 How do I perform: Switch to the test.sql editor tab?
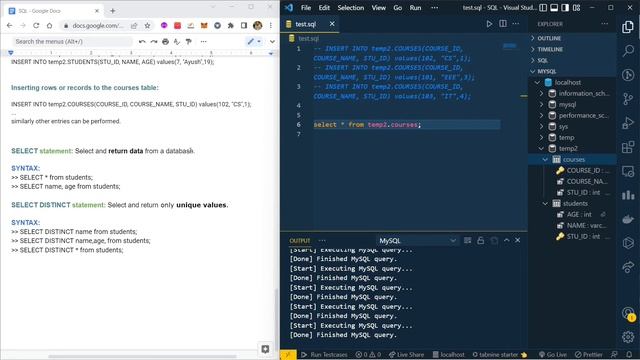click(x=305, y=24)
